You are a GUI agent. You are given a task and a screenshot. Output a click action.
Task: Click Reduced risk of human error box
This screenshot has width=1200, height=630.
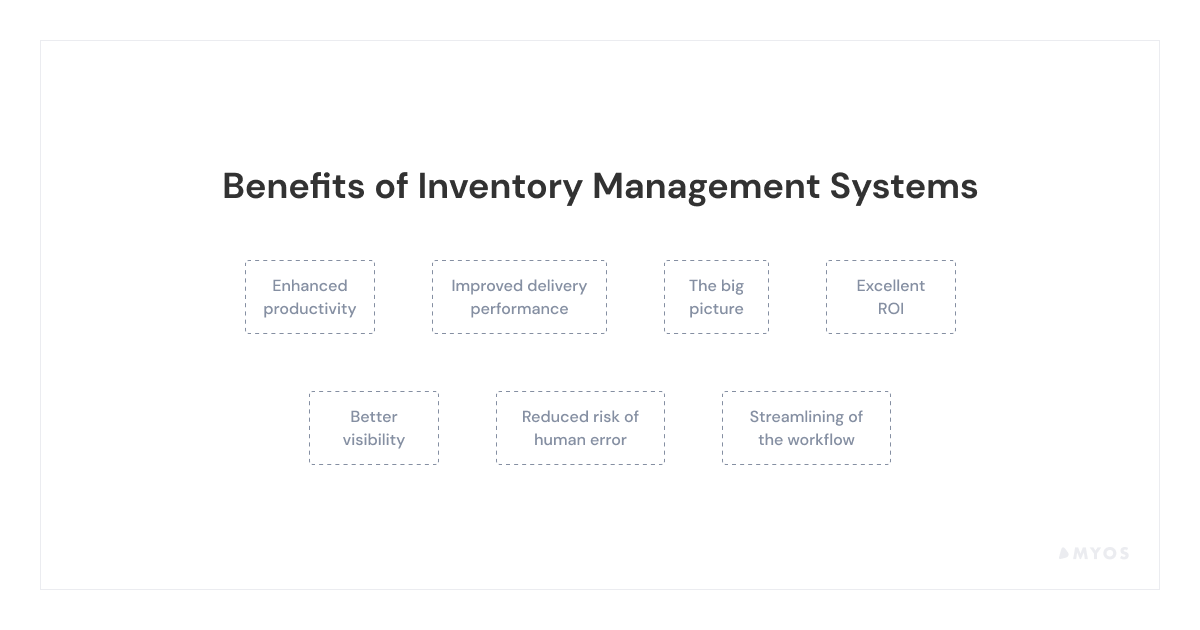click(580, 428)
